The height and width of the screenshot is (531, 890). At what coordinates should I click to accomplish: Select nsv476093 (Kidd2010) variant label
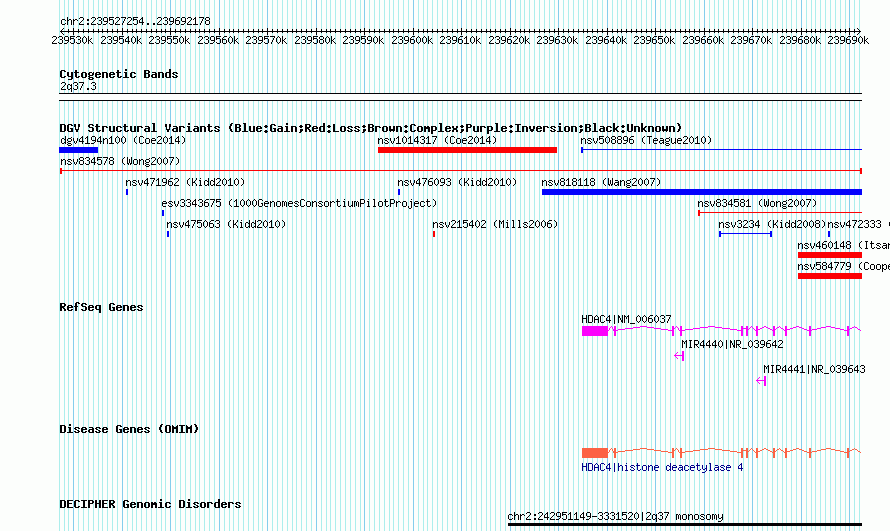click(457, 182)
